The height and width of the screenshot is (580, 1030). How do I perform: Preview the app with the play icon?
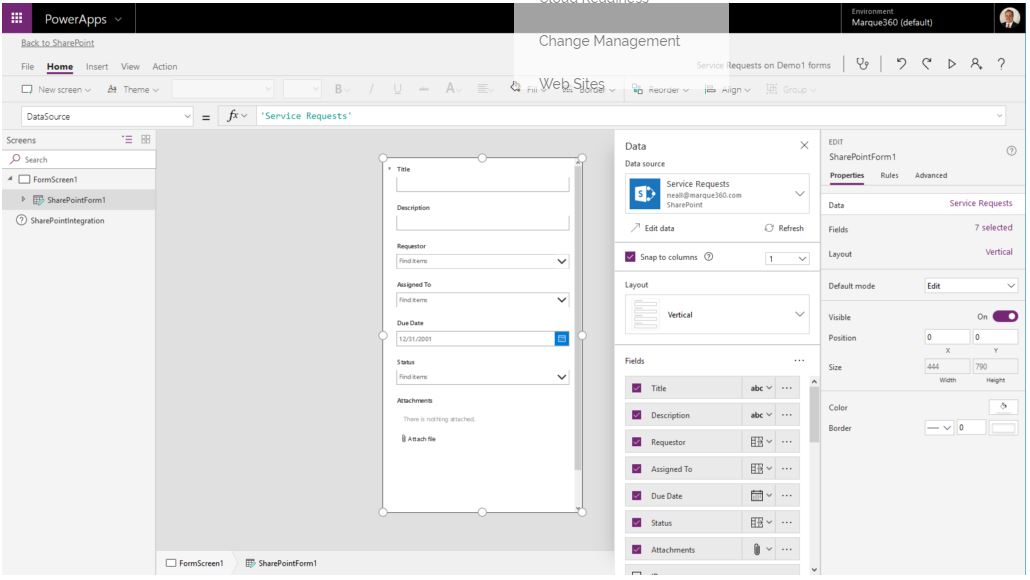point(951,64)
